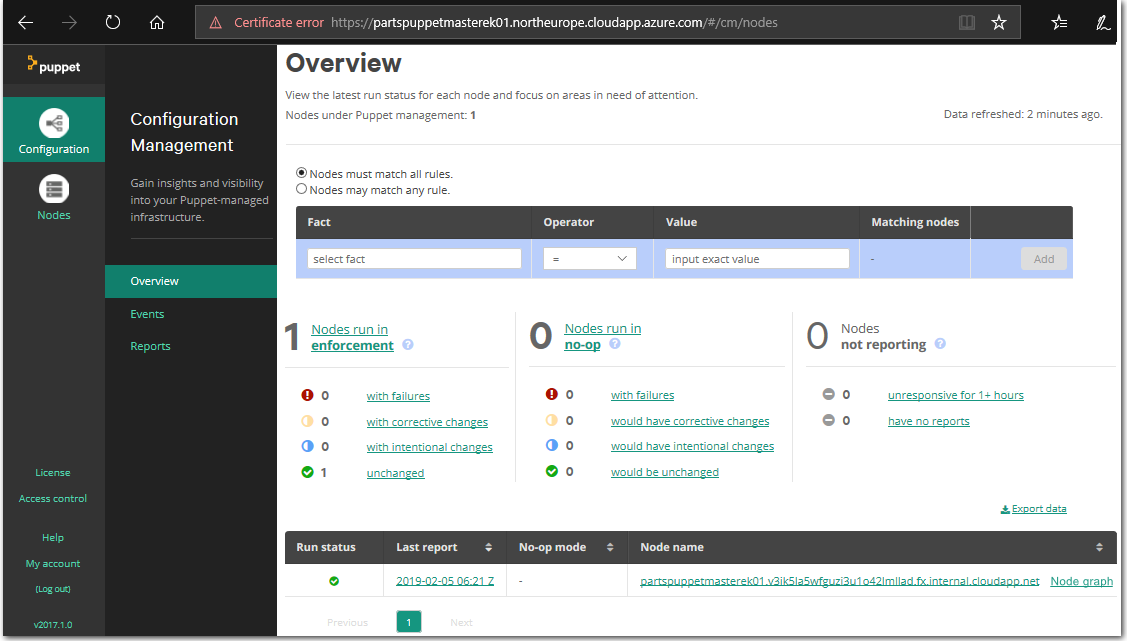Click the no-op with failures link
1127x641 pixels.
tap(643, 395)
